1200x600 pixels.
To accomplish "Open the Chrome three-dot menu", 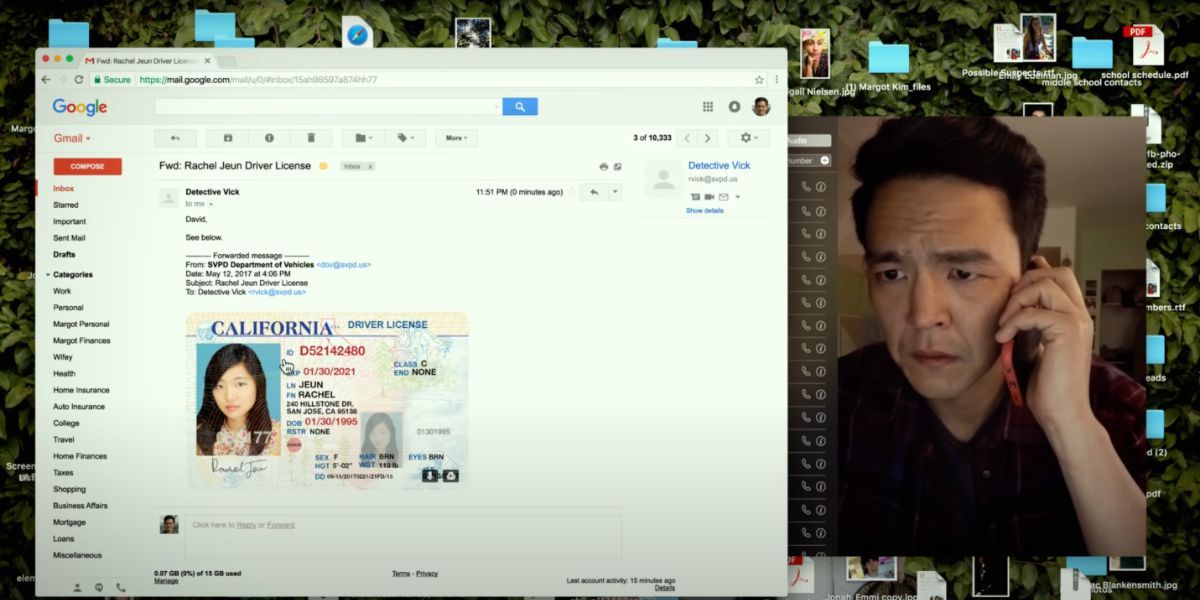I will click(x=777, y=79).
